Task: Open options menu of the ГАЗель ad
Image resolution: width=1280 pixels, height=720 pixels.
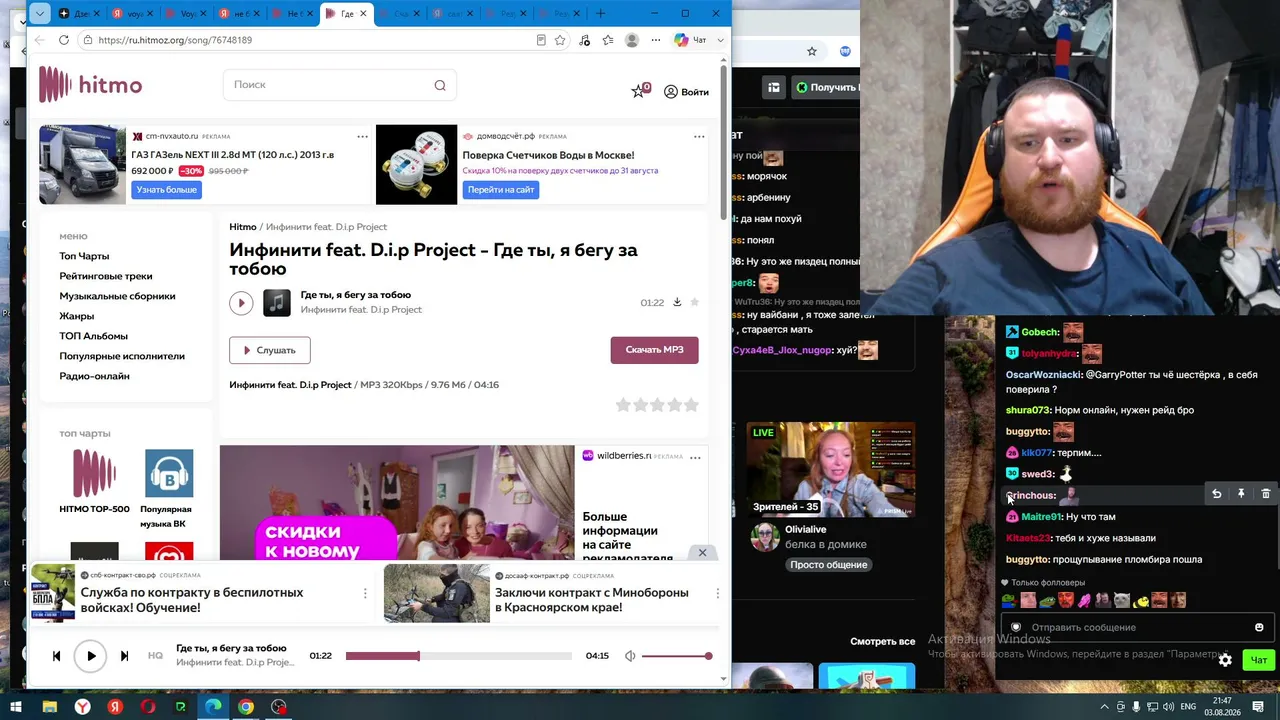Action: coord(362,136)
